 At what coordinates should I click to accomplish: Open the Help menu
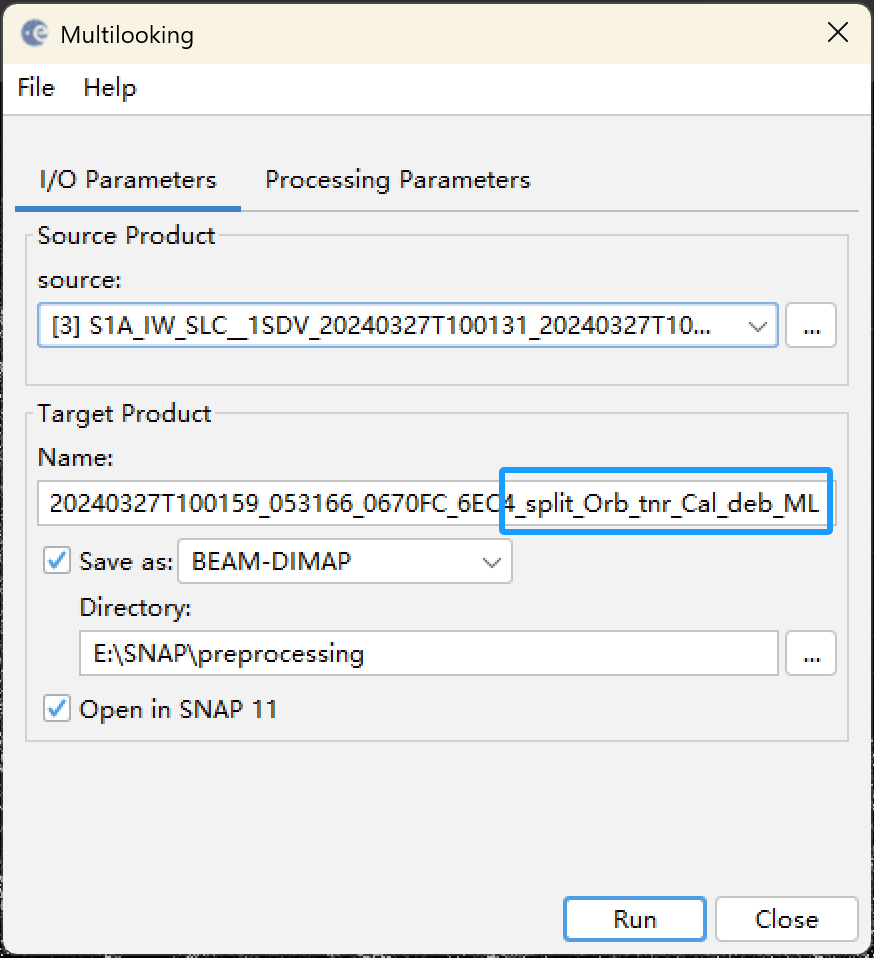pyautogui.click(x=110, y=88)
